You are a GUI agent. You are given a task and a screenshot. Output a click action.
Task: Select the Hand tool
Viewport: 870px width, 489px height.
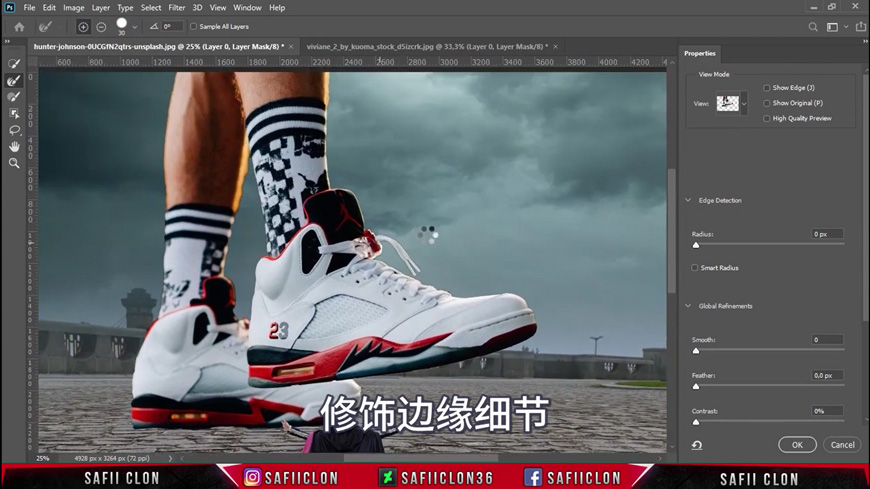click(x=14, y=147)
